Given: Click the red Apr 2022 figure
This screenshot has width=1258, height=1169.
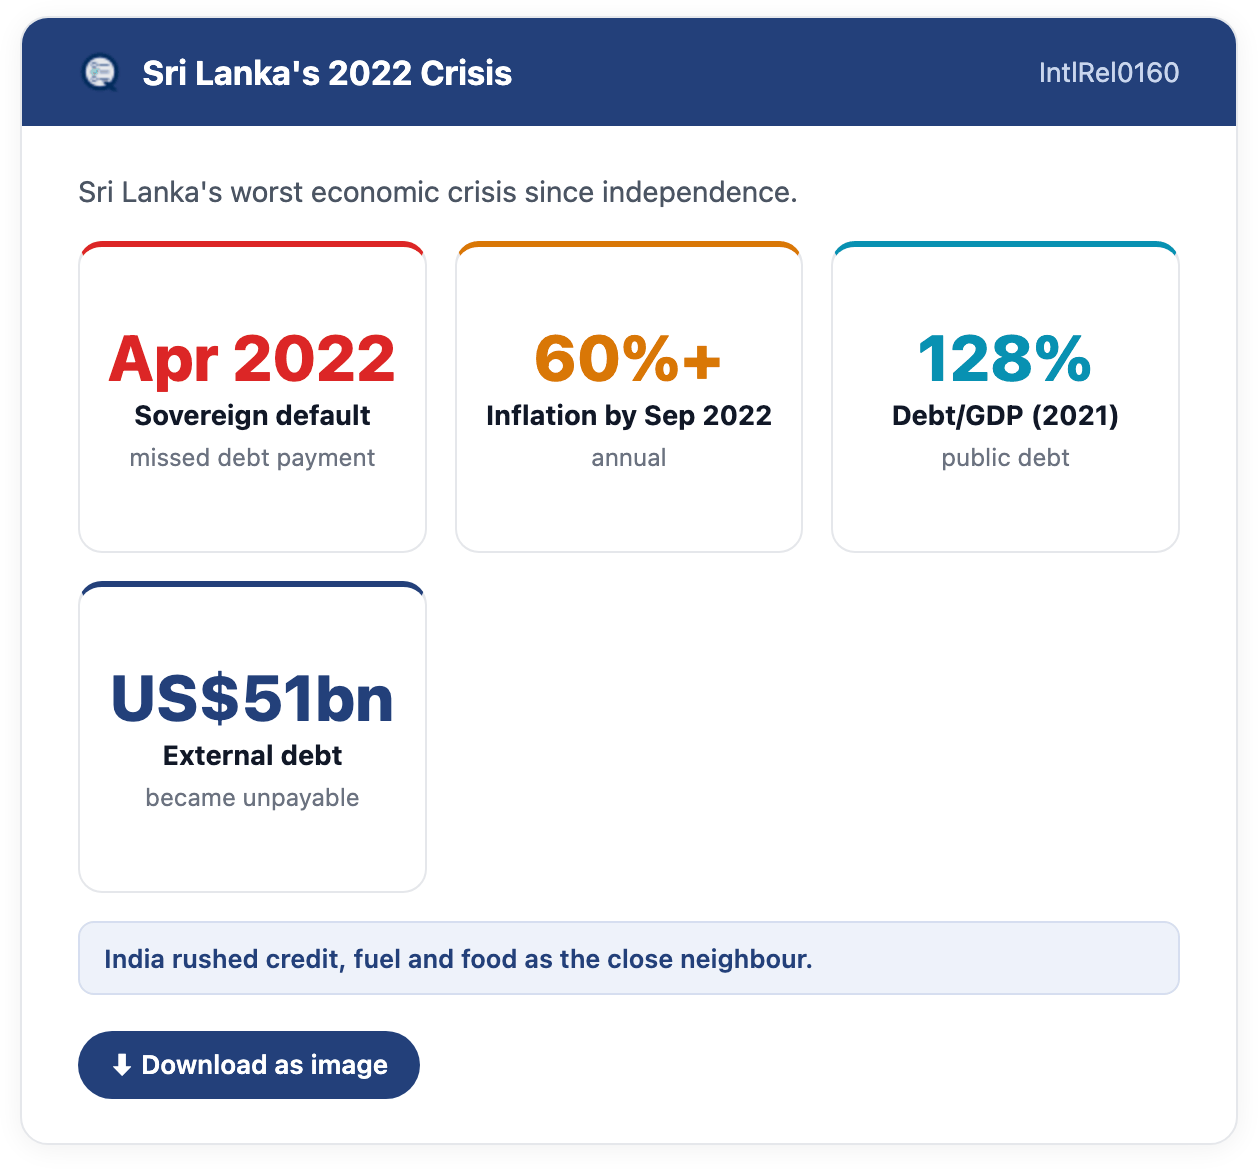Looking at the screenshot, I should (252, 359).
